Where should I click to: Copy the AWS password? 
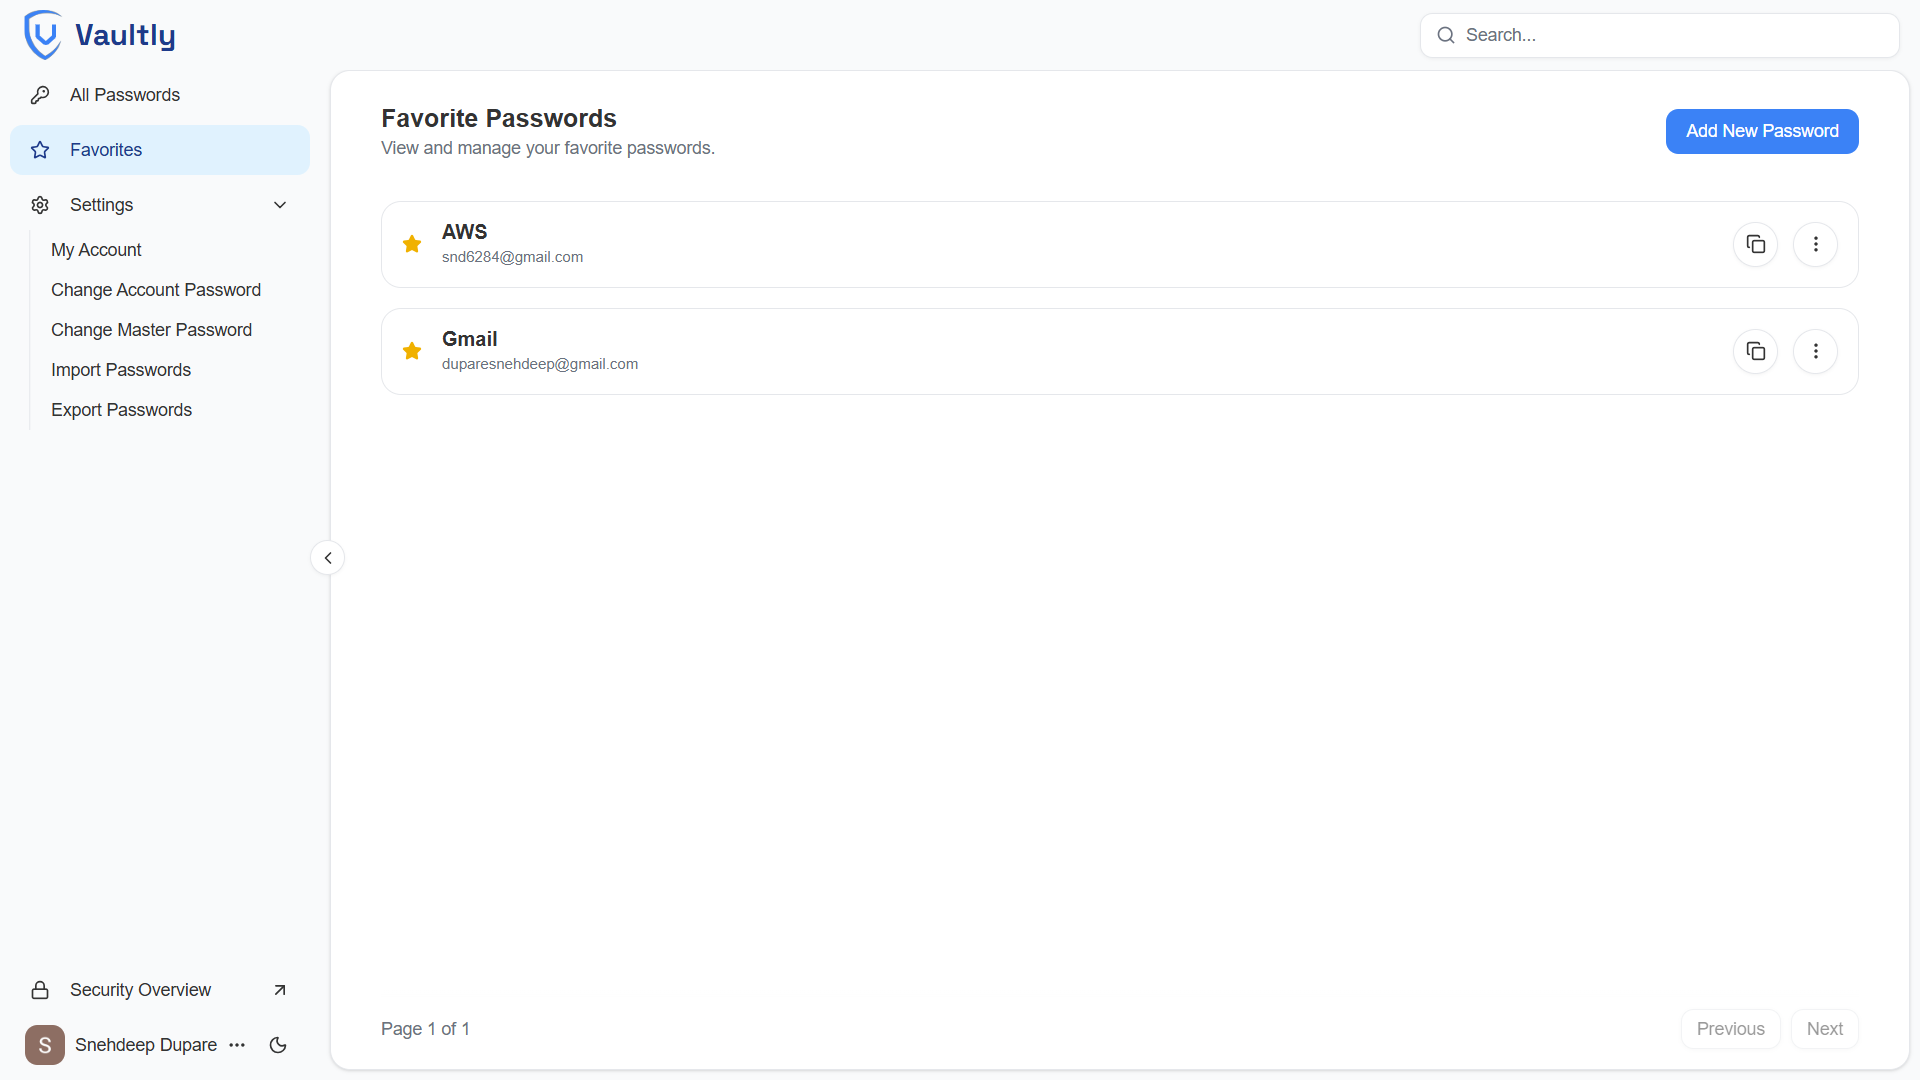(1755, 244)
